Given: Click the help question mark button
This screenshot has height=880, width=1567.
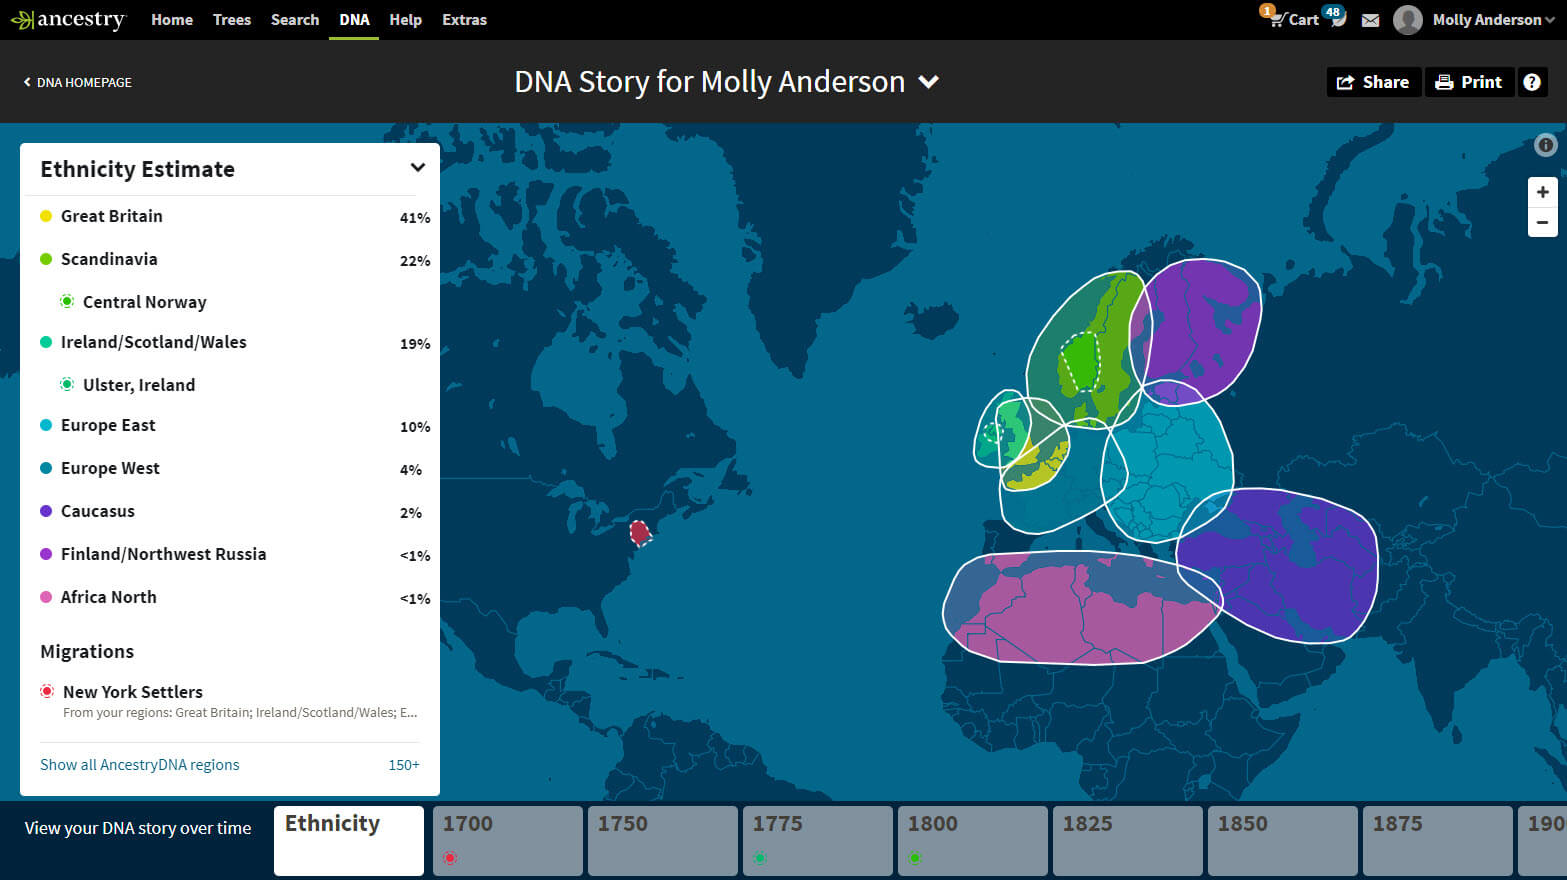Looking at the screenshot, I should click(x=1532, y=82).
